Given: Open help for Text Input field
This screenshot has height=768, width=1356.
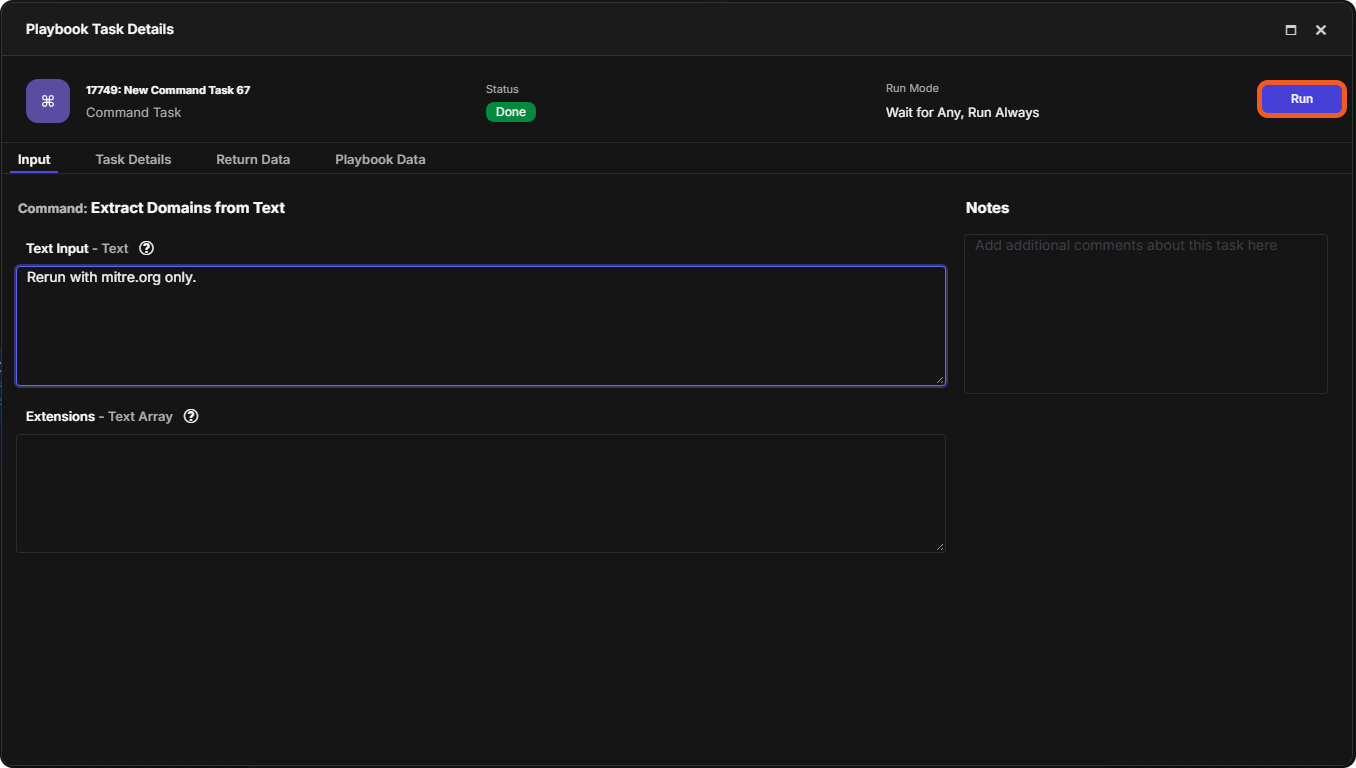Looking at the screenshot, I should (147, 248).
